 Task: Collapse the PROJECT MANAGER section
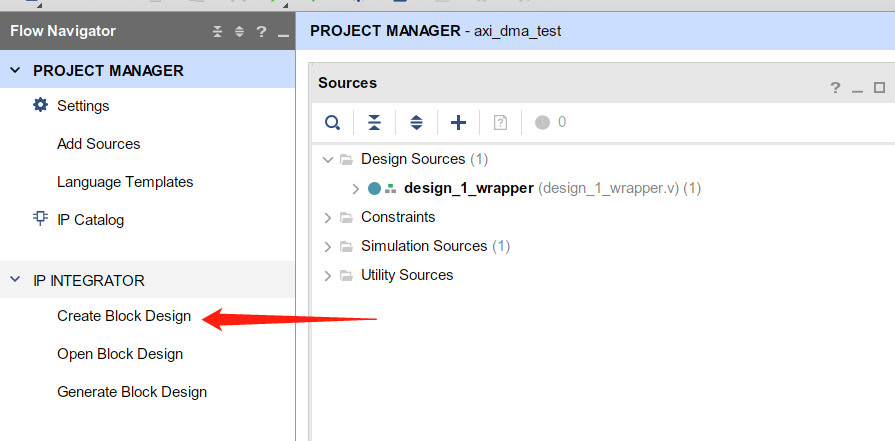pyautogui.click(x=15, y=70)
